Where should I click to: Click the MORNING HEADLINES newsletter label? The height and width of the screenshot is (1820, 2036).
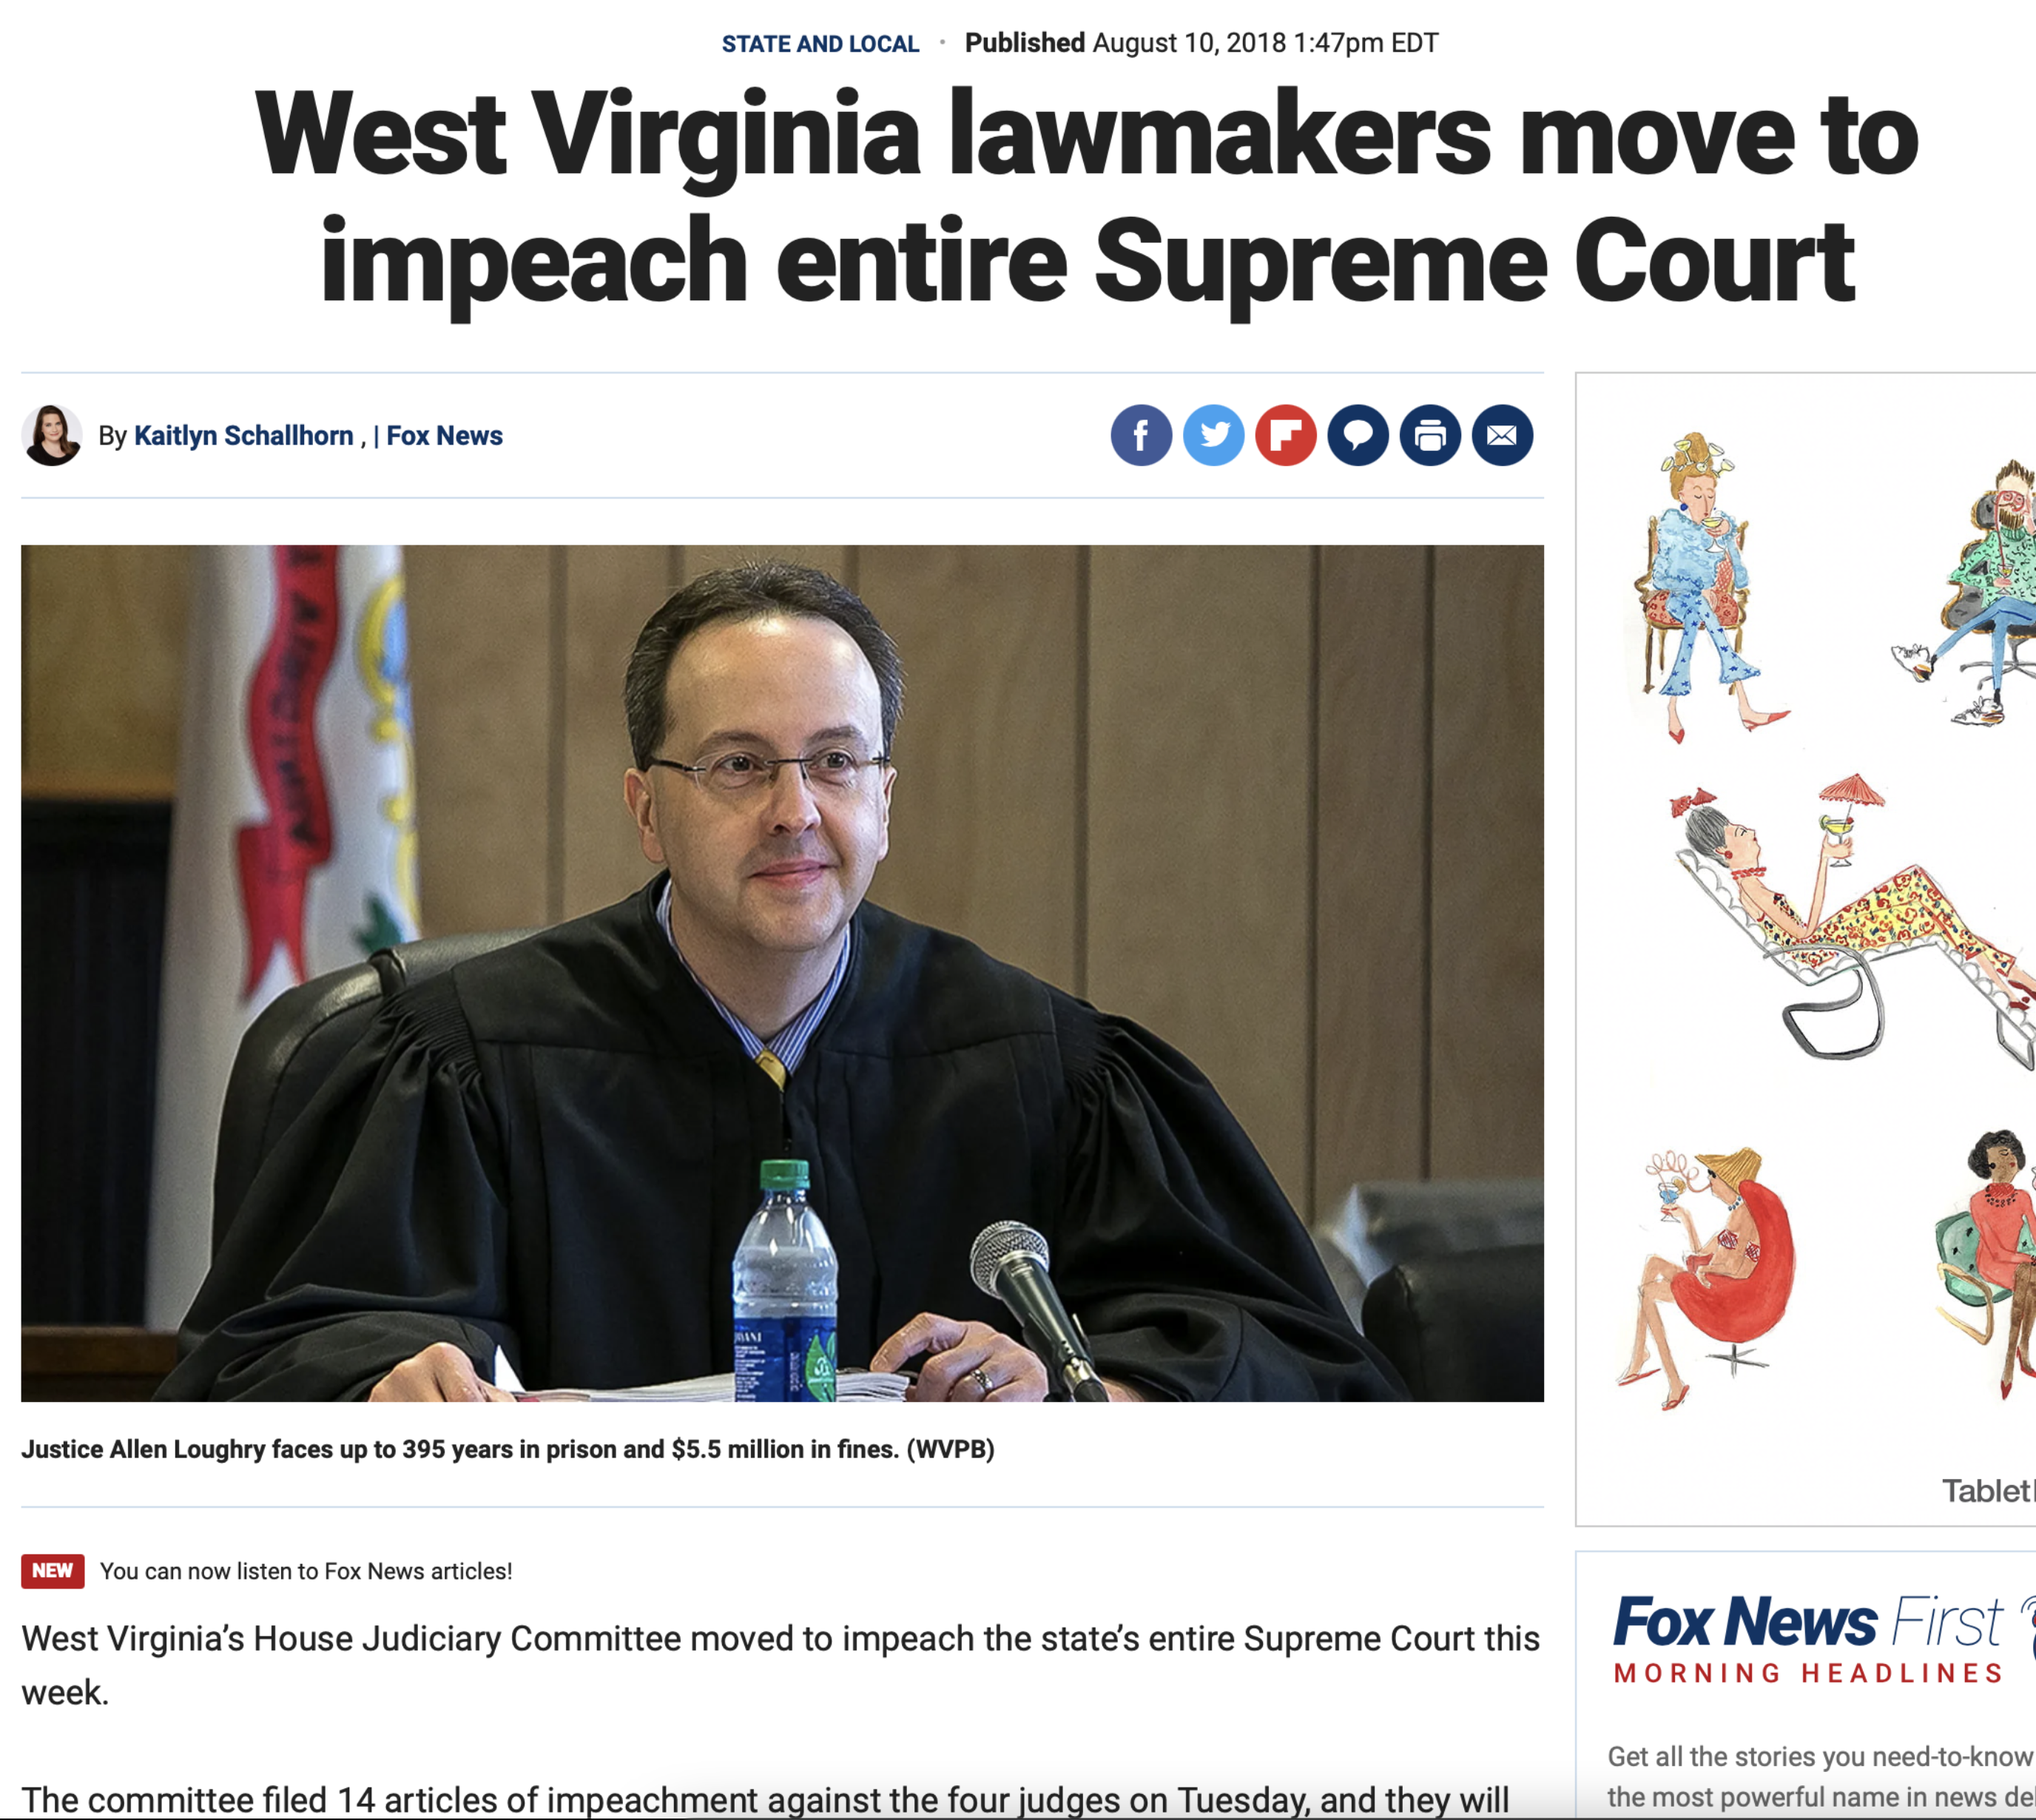pyautogui.click(x=1808, y=1674)
